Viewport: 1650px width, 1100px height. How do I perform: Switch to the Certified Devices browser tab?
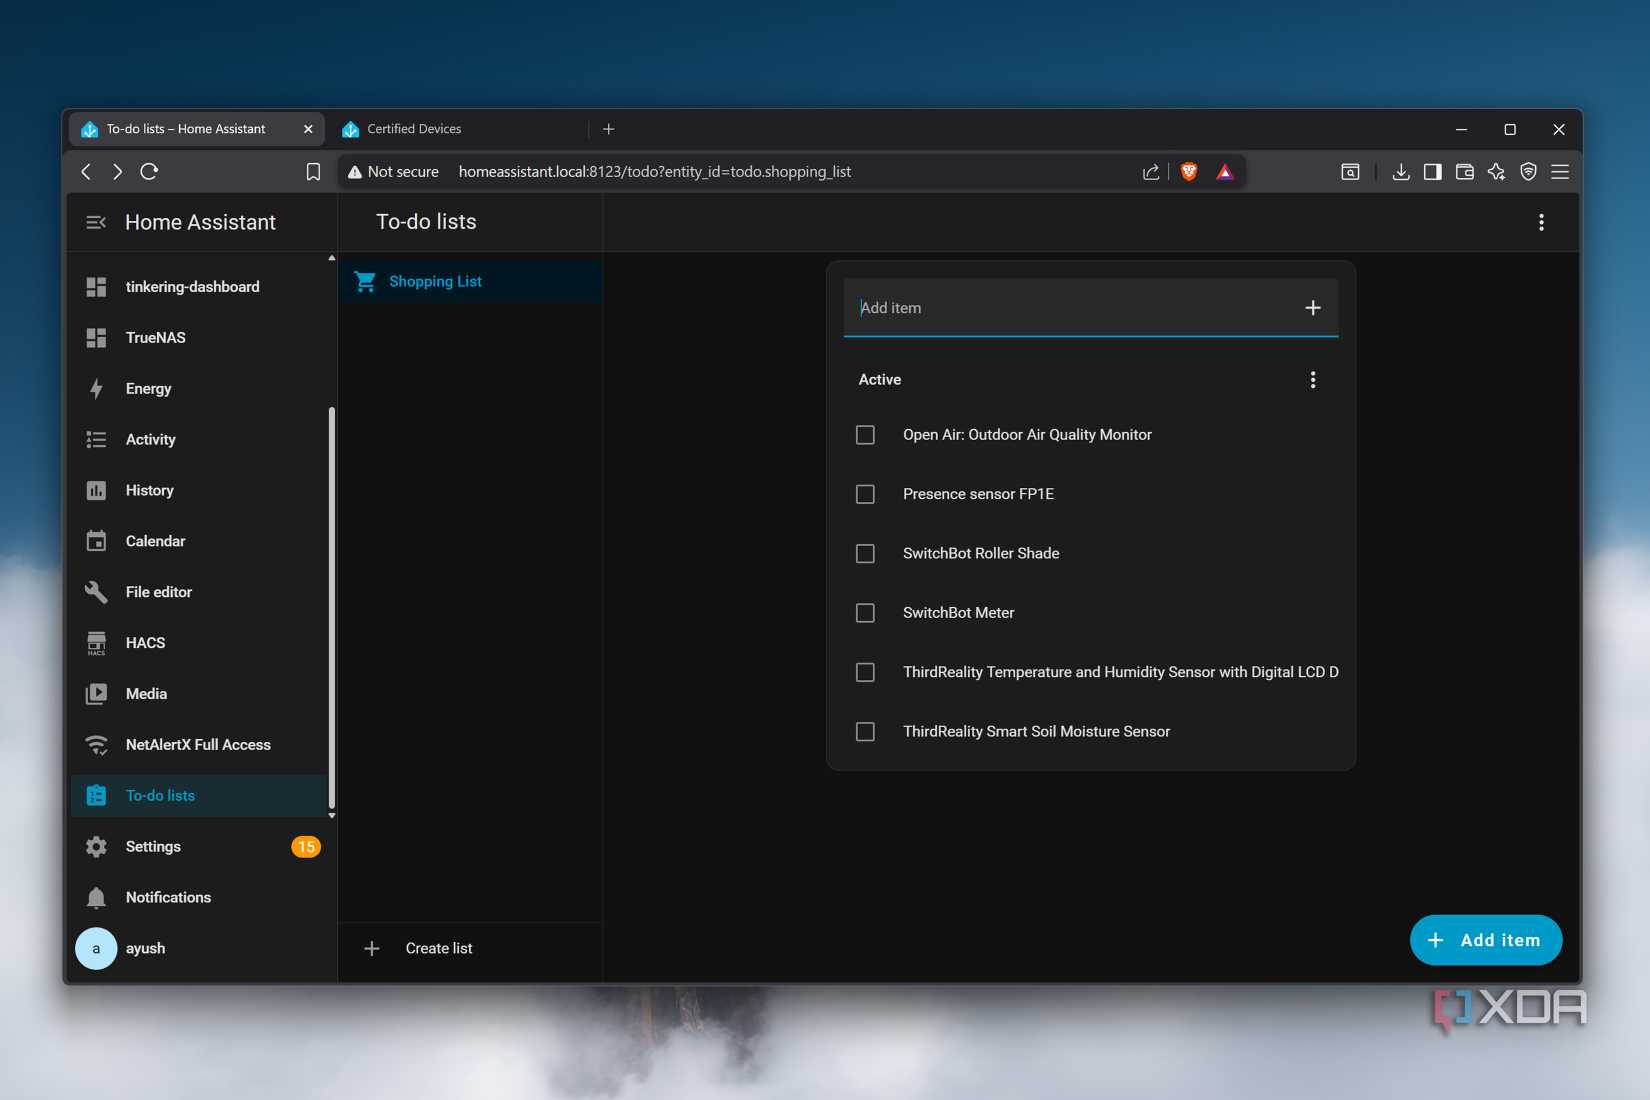click(459, 129)
